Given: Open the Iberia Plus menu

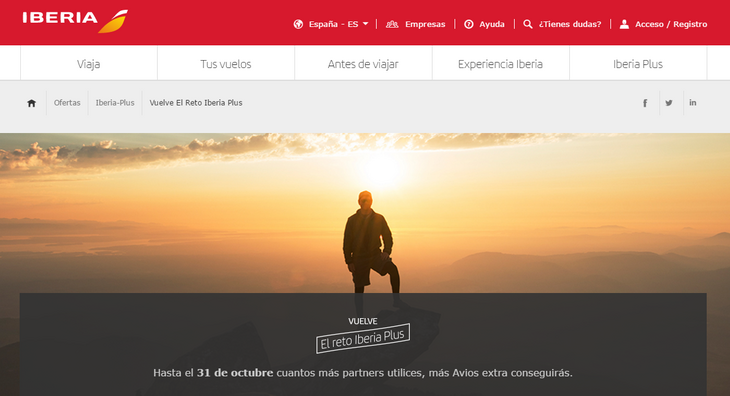Looking at the screenshot, I should (638, 64).
